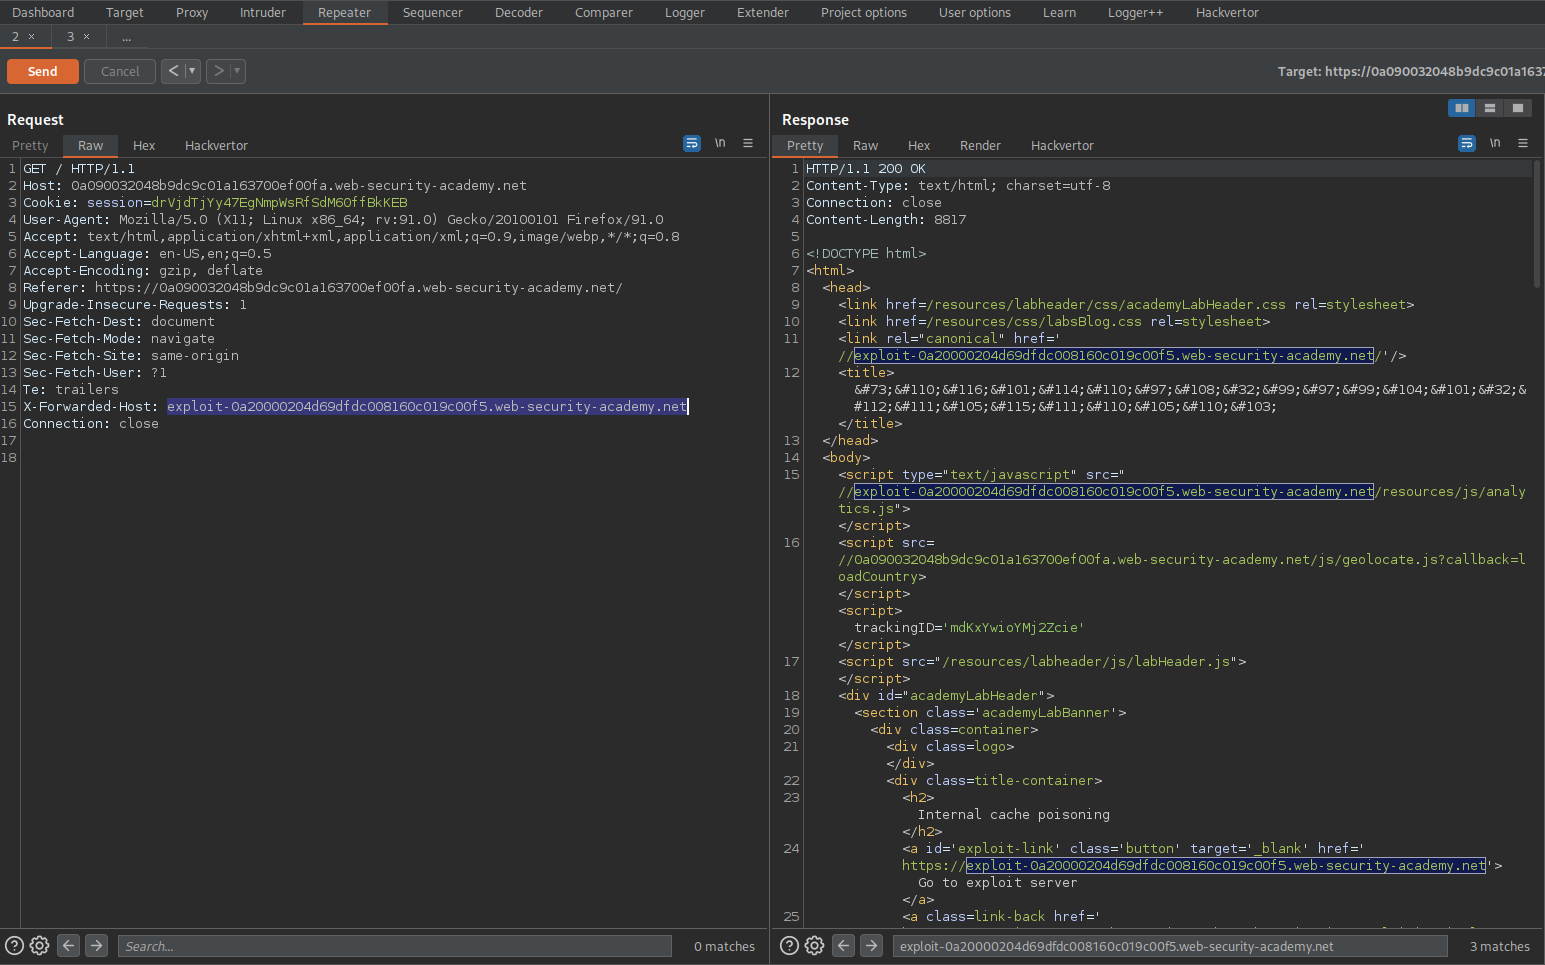
Task: Open the forward history dropdown arrow
Action: (237, 71)
